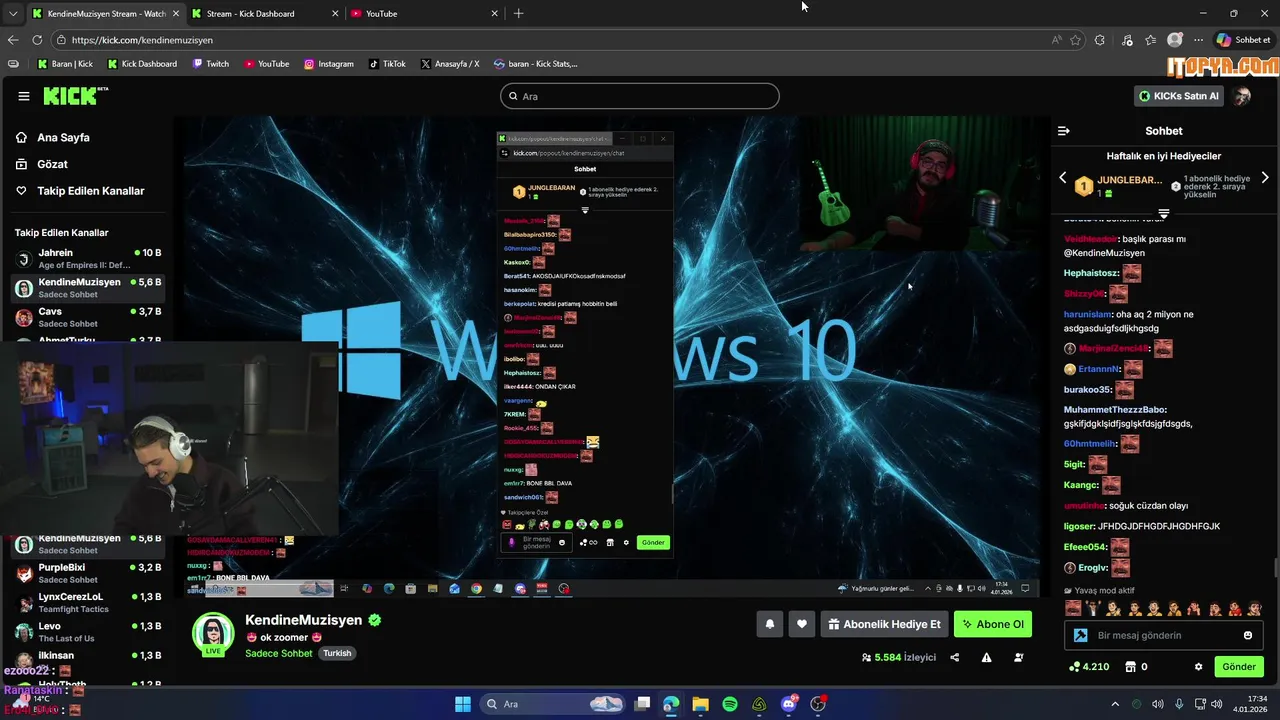Show previous weekly gifter with left chevron
The height and width of the screenshot is (720, 1280).
[x=1063, y=178]
